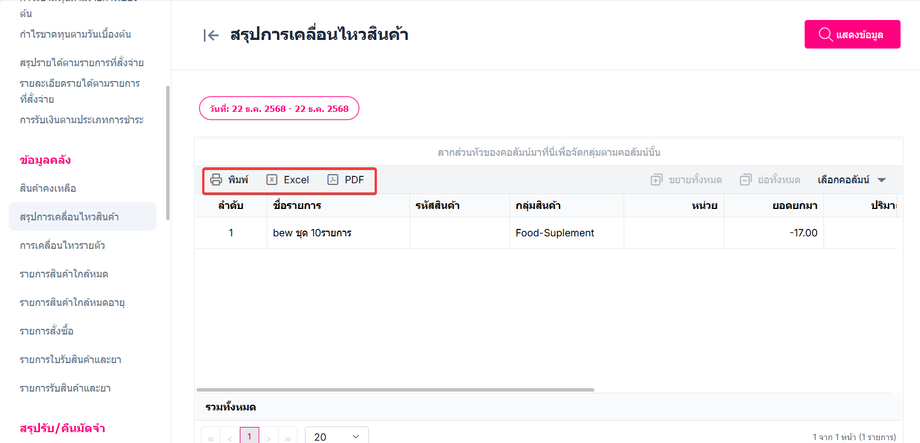Click the collapse-all minus icon
920x443 pixels.
[x=746, y=180]
